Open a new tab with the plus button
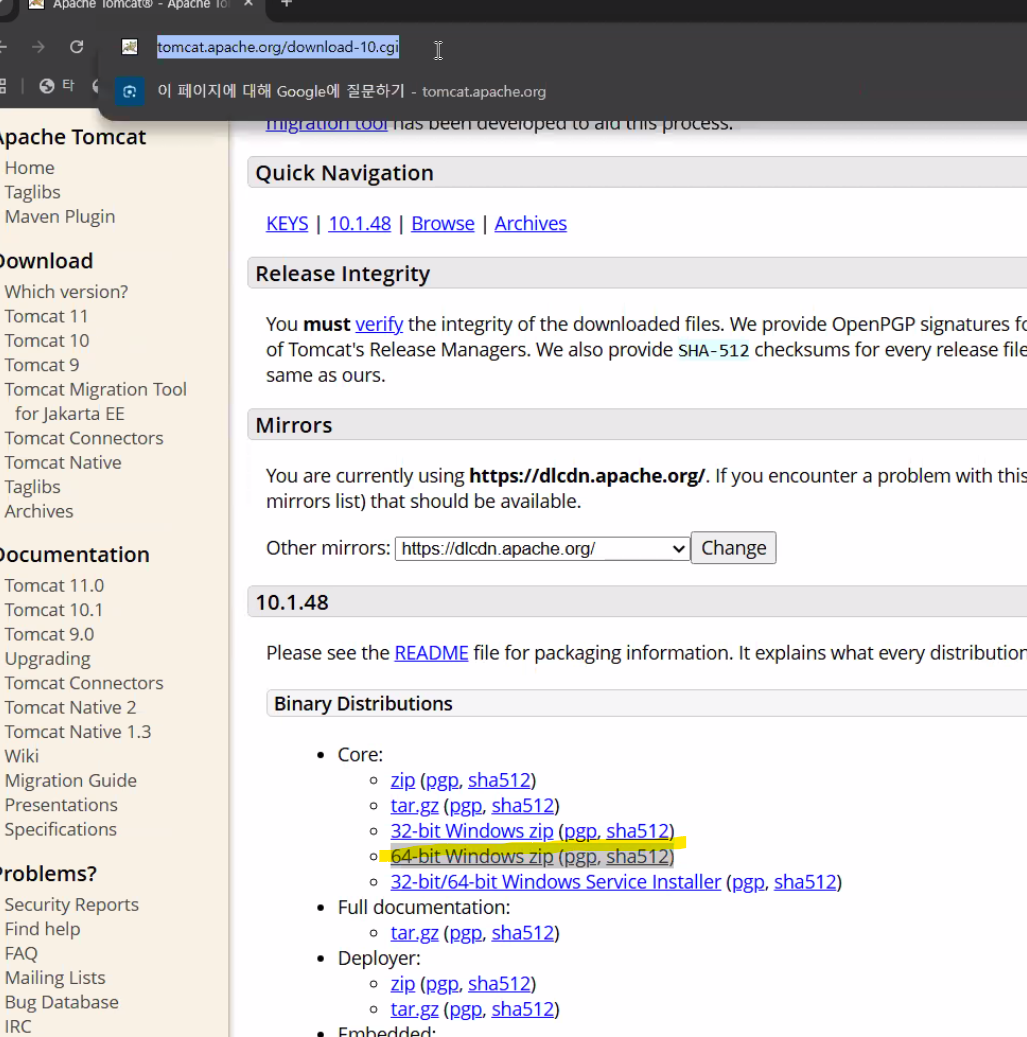Image resolution: width=1027 pixels, height=1037 pixels. coord(286,3)
